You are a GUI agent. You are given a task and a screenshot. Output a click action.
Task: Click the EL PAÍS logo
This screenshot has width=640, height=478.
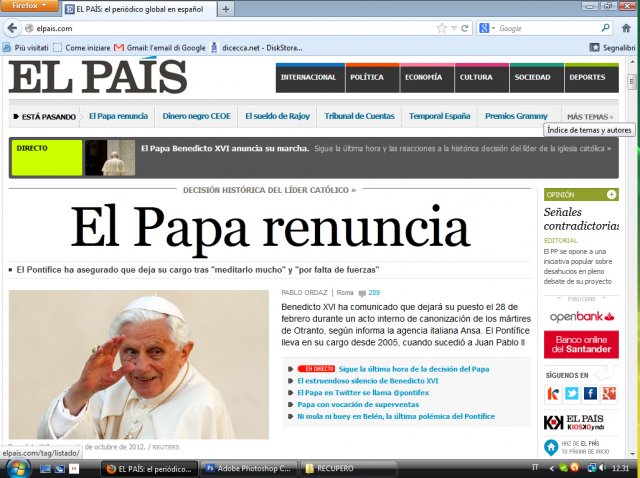pyautogui.click(x=98, y=76)
